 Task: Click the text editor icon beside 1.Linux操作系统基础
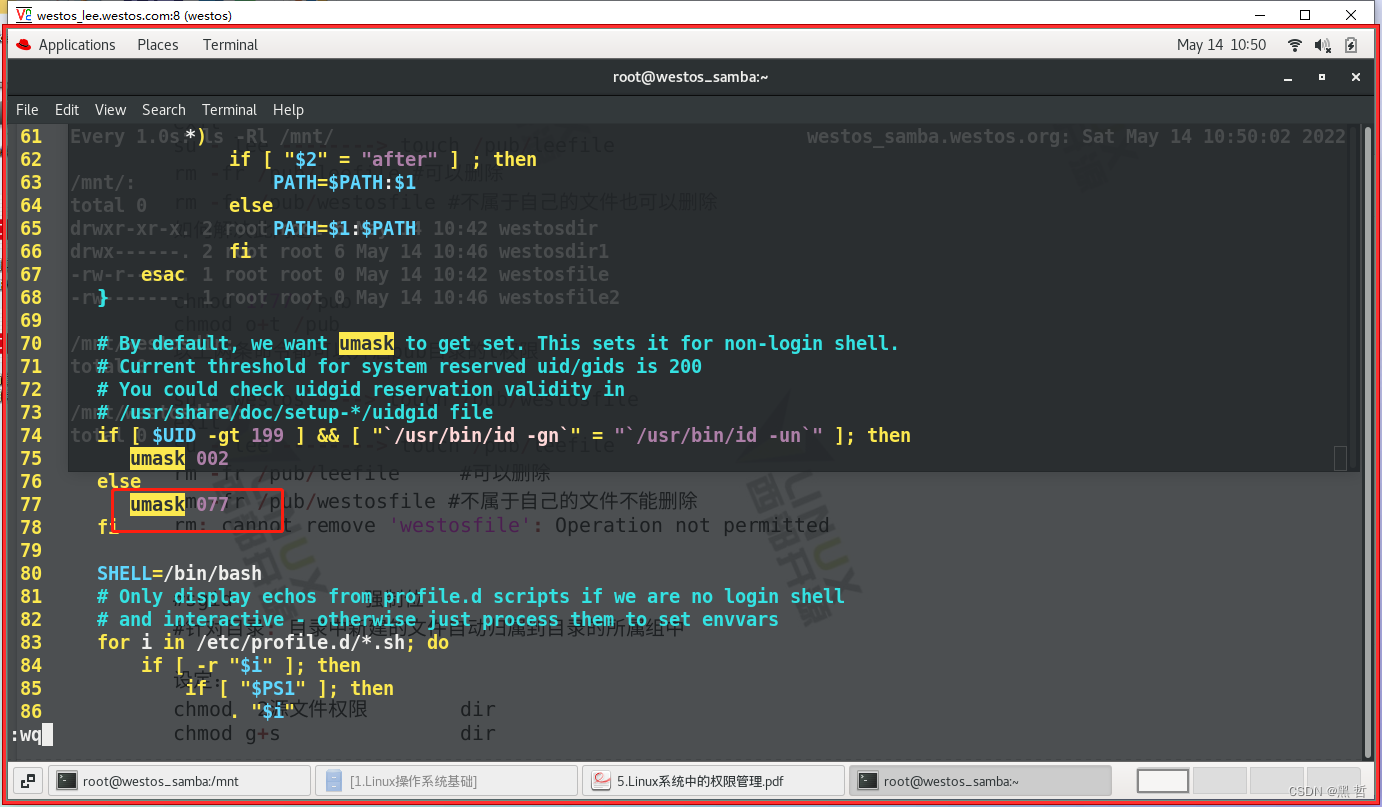pos(333,780)
